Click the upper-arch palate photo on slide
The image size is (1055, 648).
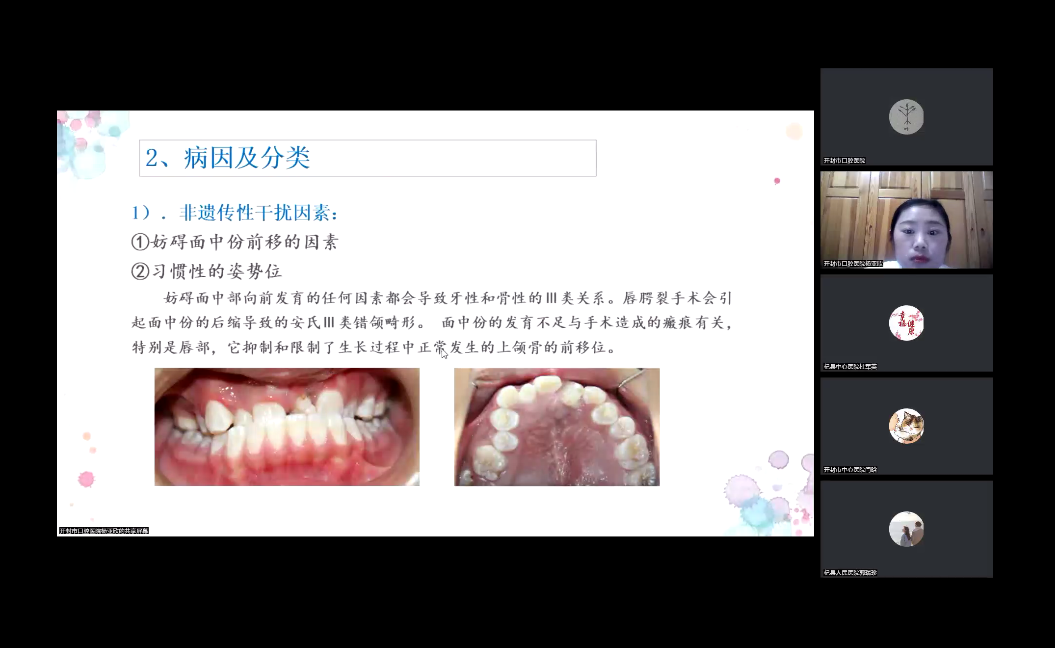coord(556,427)
